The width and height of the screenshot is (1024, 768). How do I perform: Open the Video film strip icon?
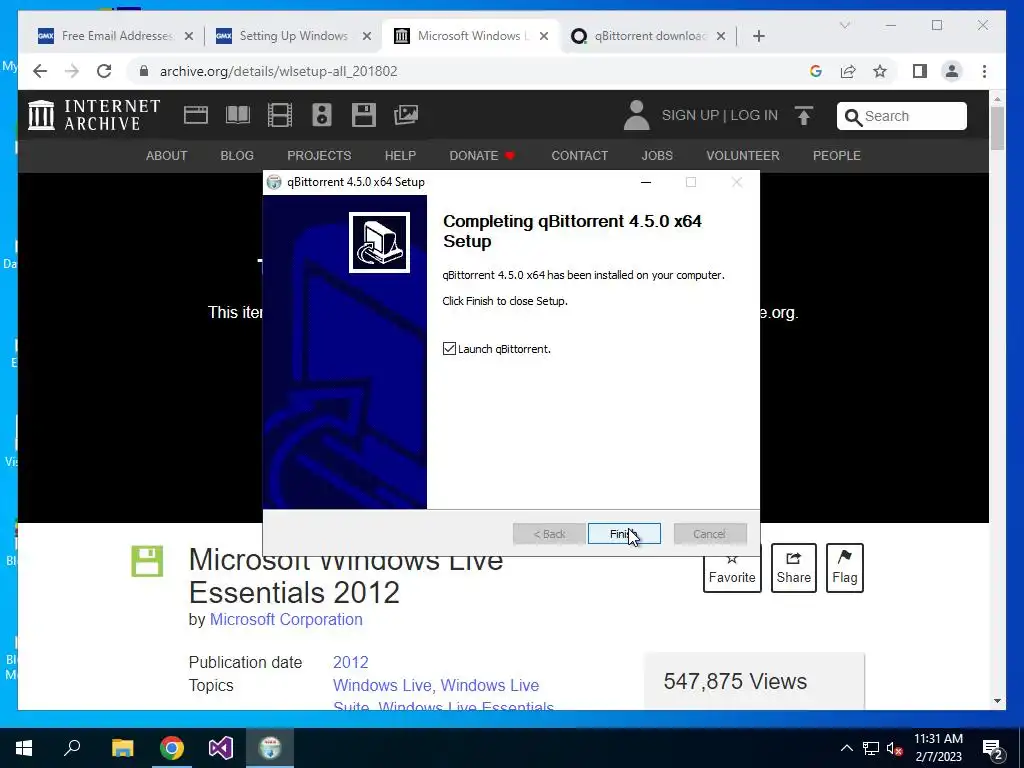click(280, 115)
